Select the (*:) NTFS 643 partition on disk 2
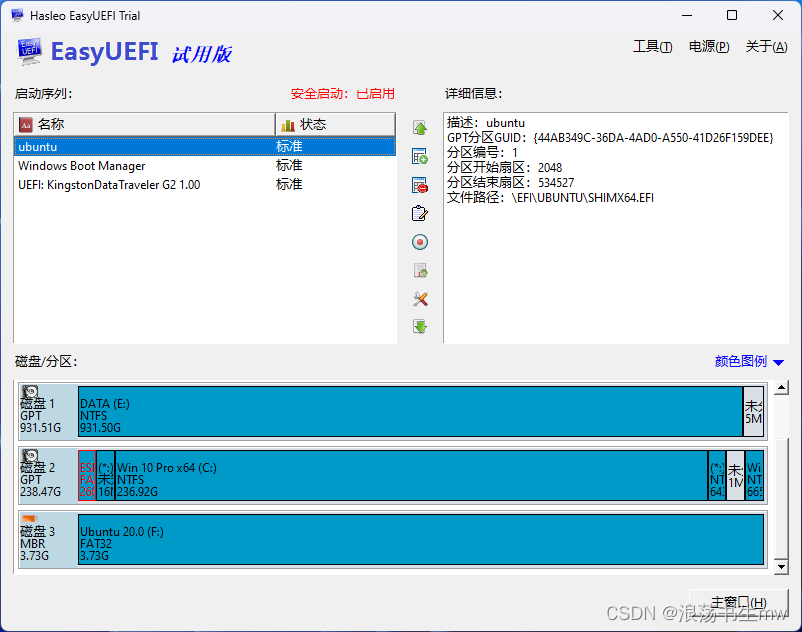Image resolution: width=802 pixels, height=632 pixels. tap(717, 475)
